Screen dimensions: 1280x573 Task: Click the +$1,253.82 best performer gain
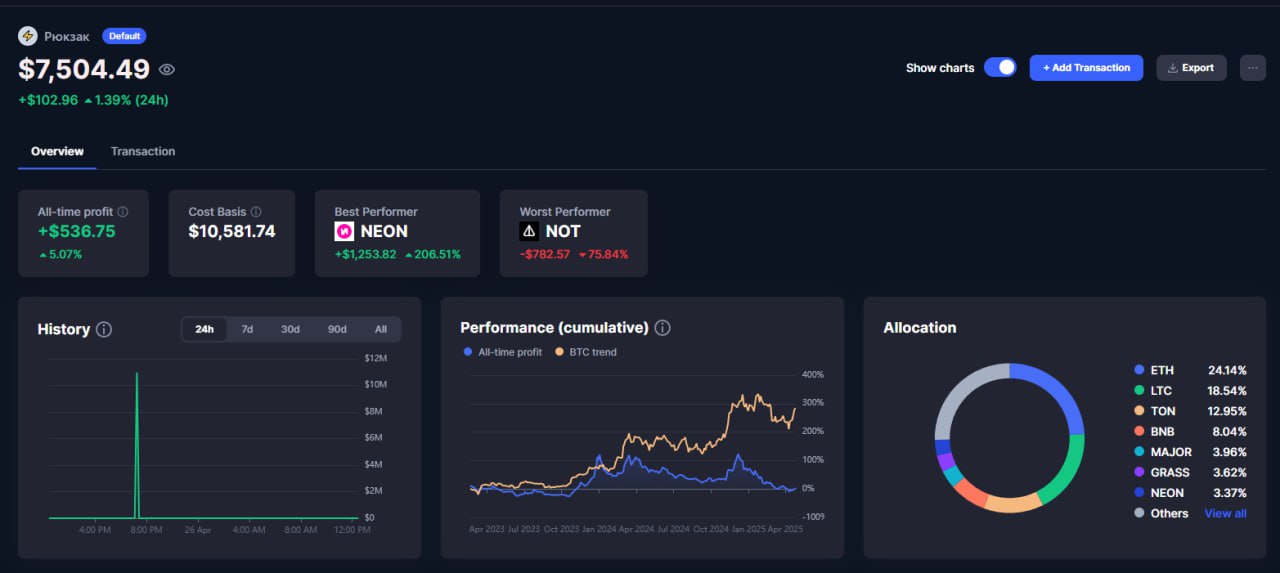pos(365,254)
